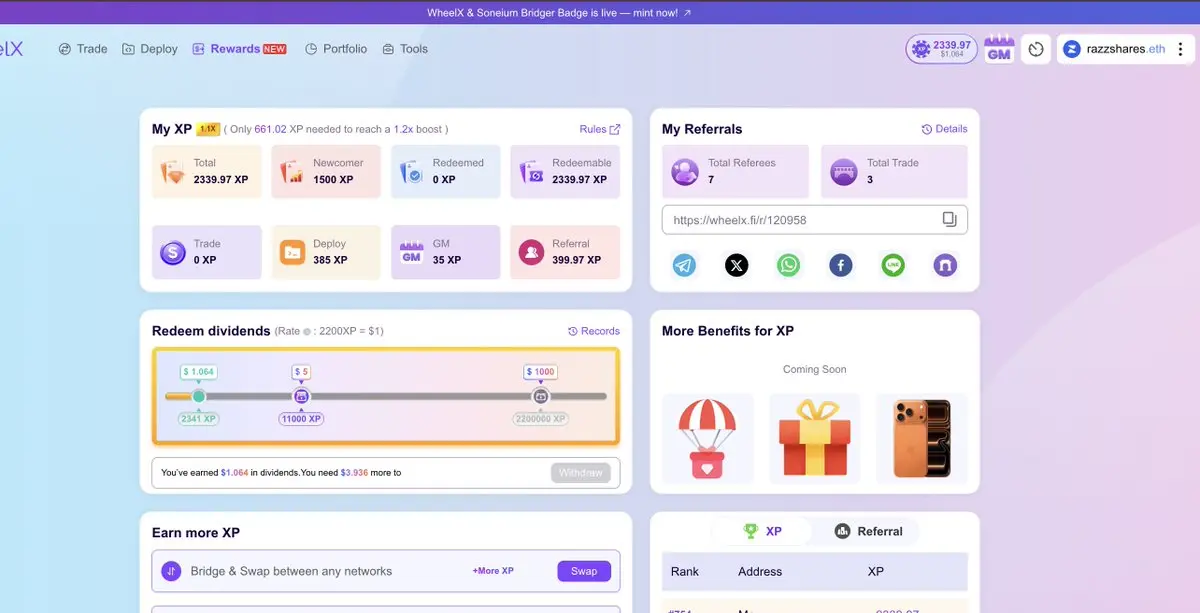The image size is (1200, 613).
Task: Open referral Details link
Action: click(x=944, y=129)
